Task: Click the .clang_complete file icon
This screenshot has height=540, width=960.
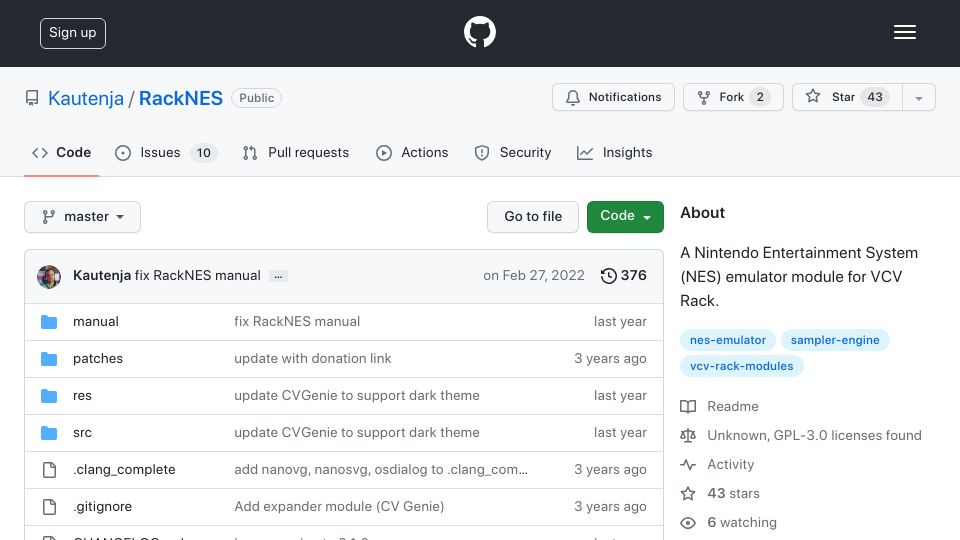Action: point(49,470)
